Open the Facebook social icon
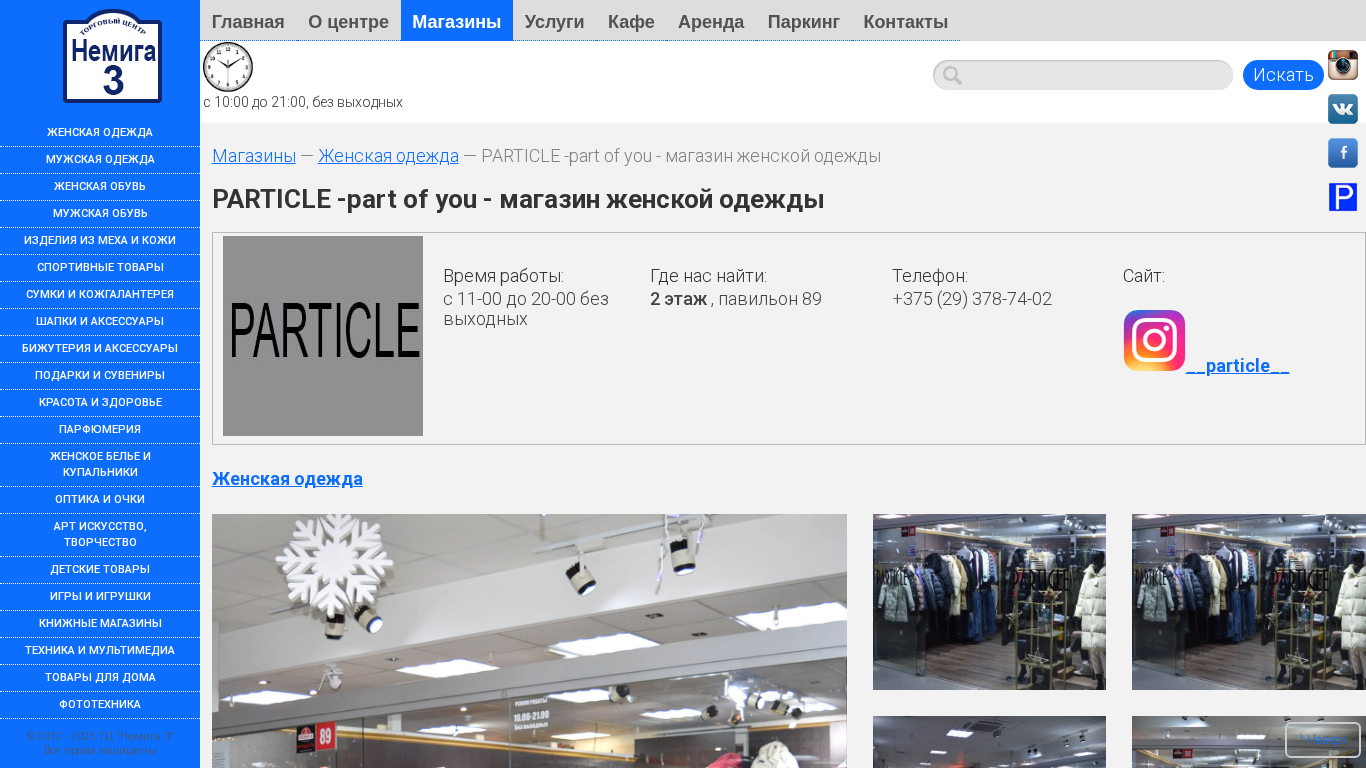The image size is (1366, 768). click(x=1343, y=153)
